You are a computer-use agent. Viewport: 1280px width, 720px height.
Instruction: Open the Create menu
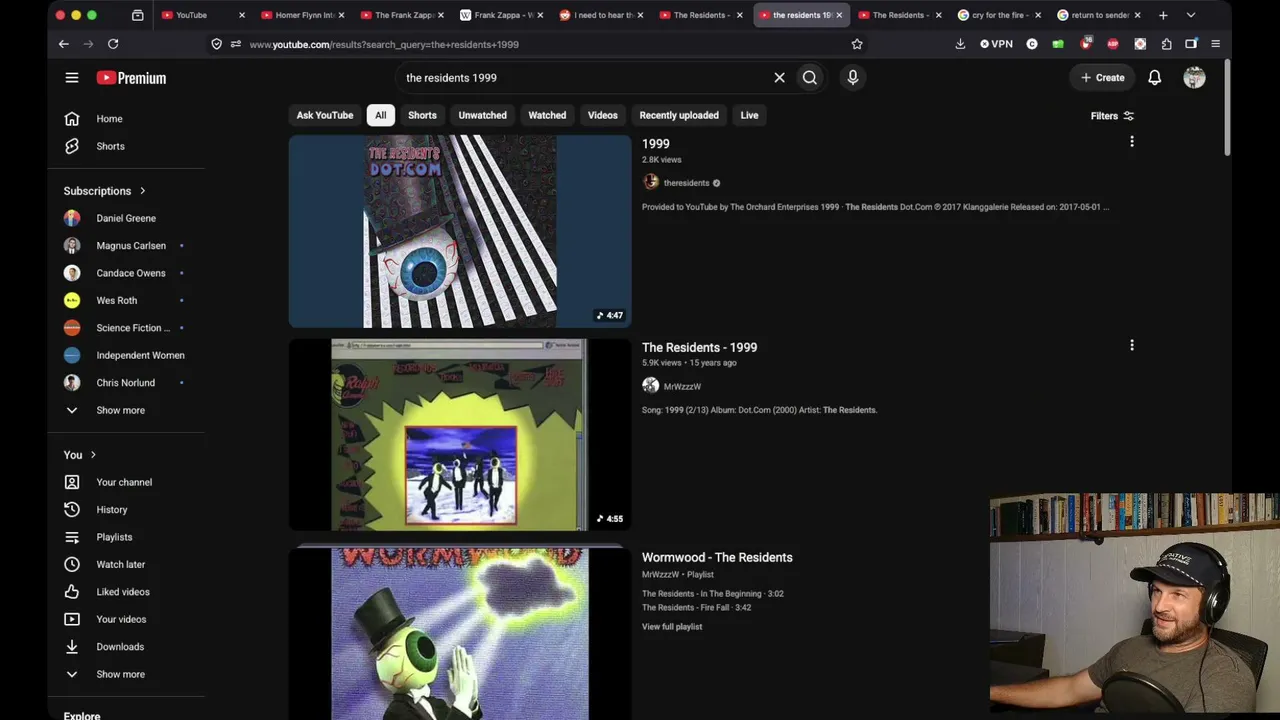(1103, 78)
